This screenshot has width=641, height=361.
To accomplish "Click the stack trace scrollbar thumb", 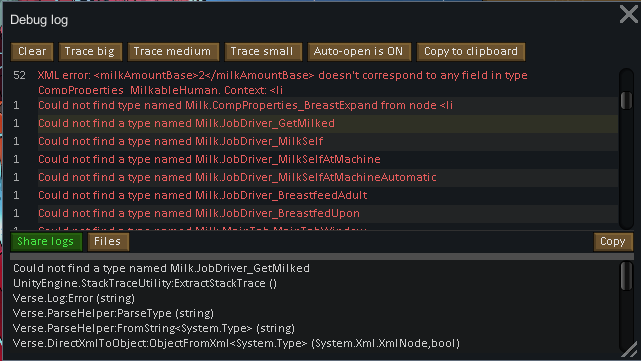I will [x=626, y=276].
